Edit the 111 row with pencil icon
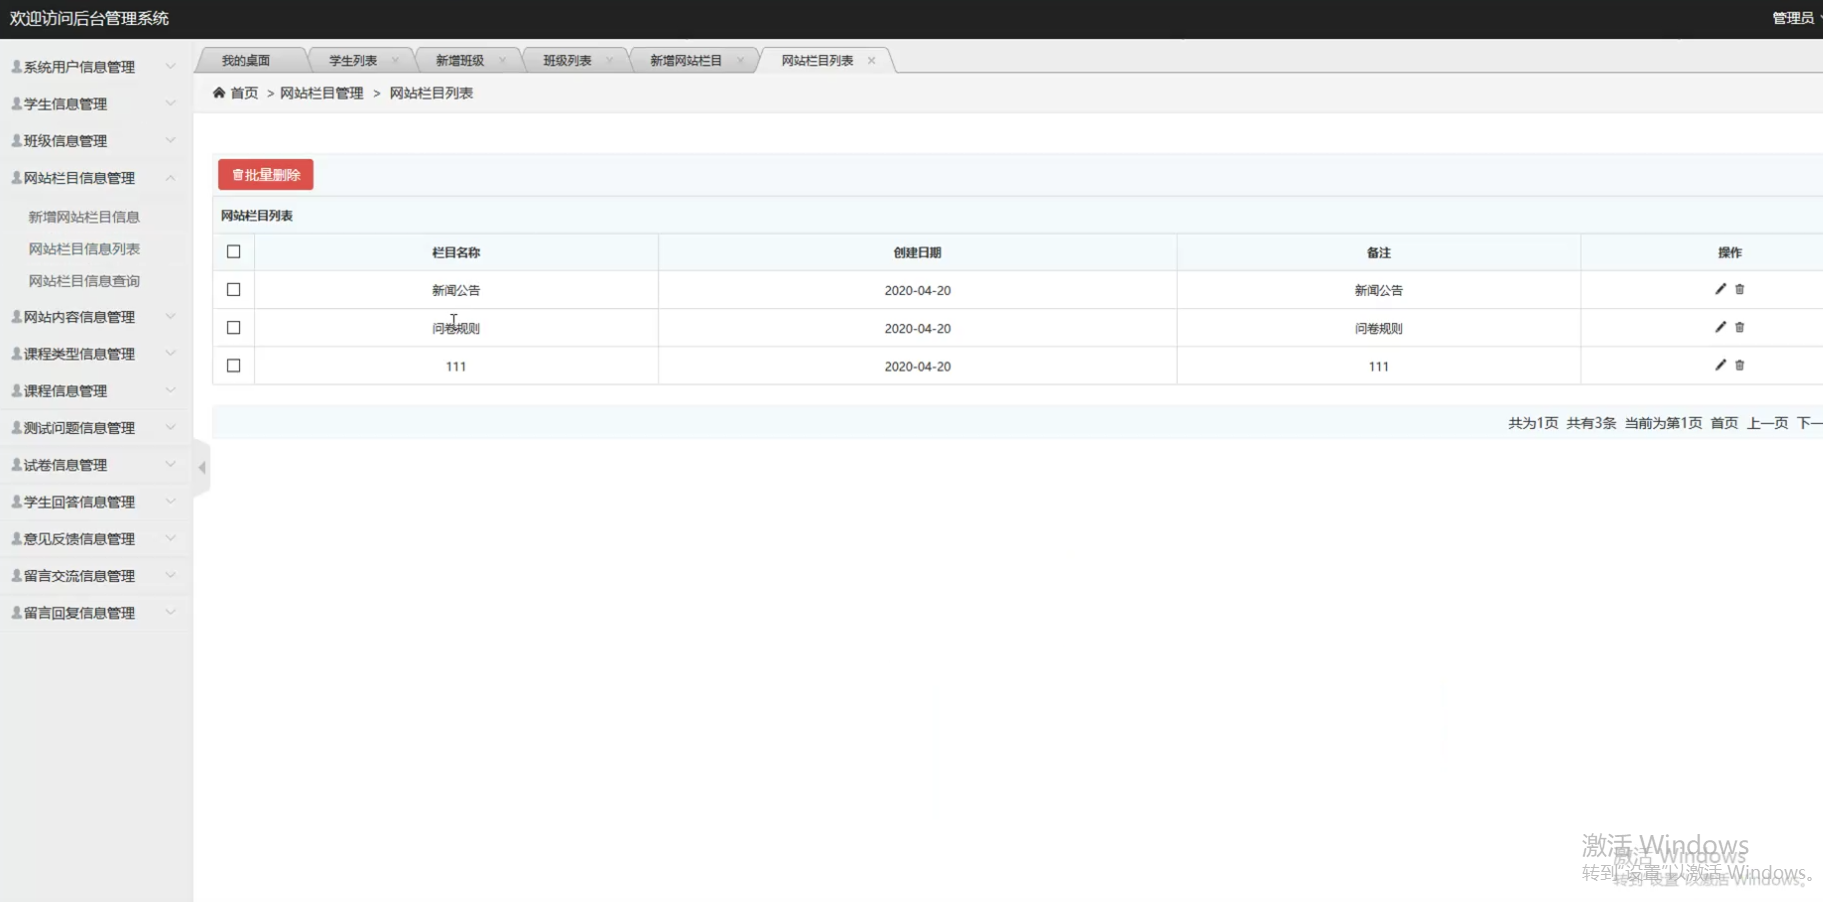The width and height of the screenshot is (1823, 902). 1720,365
